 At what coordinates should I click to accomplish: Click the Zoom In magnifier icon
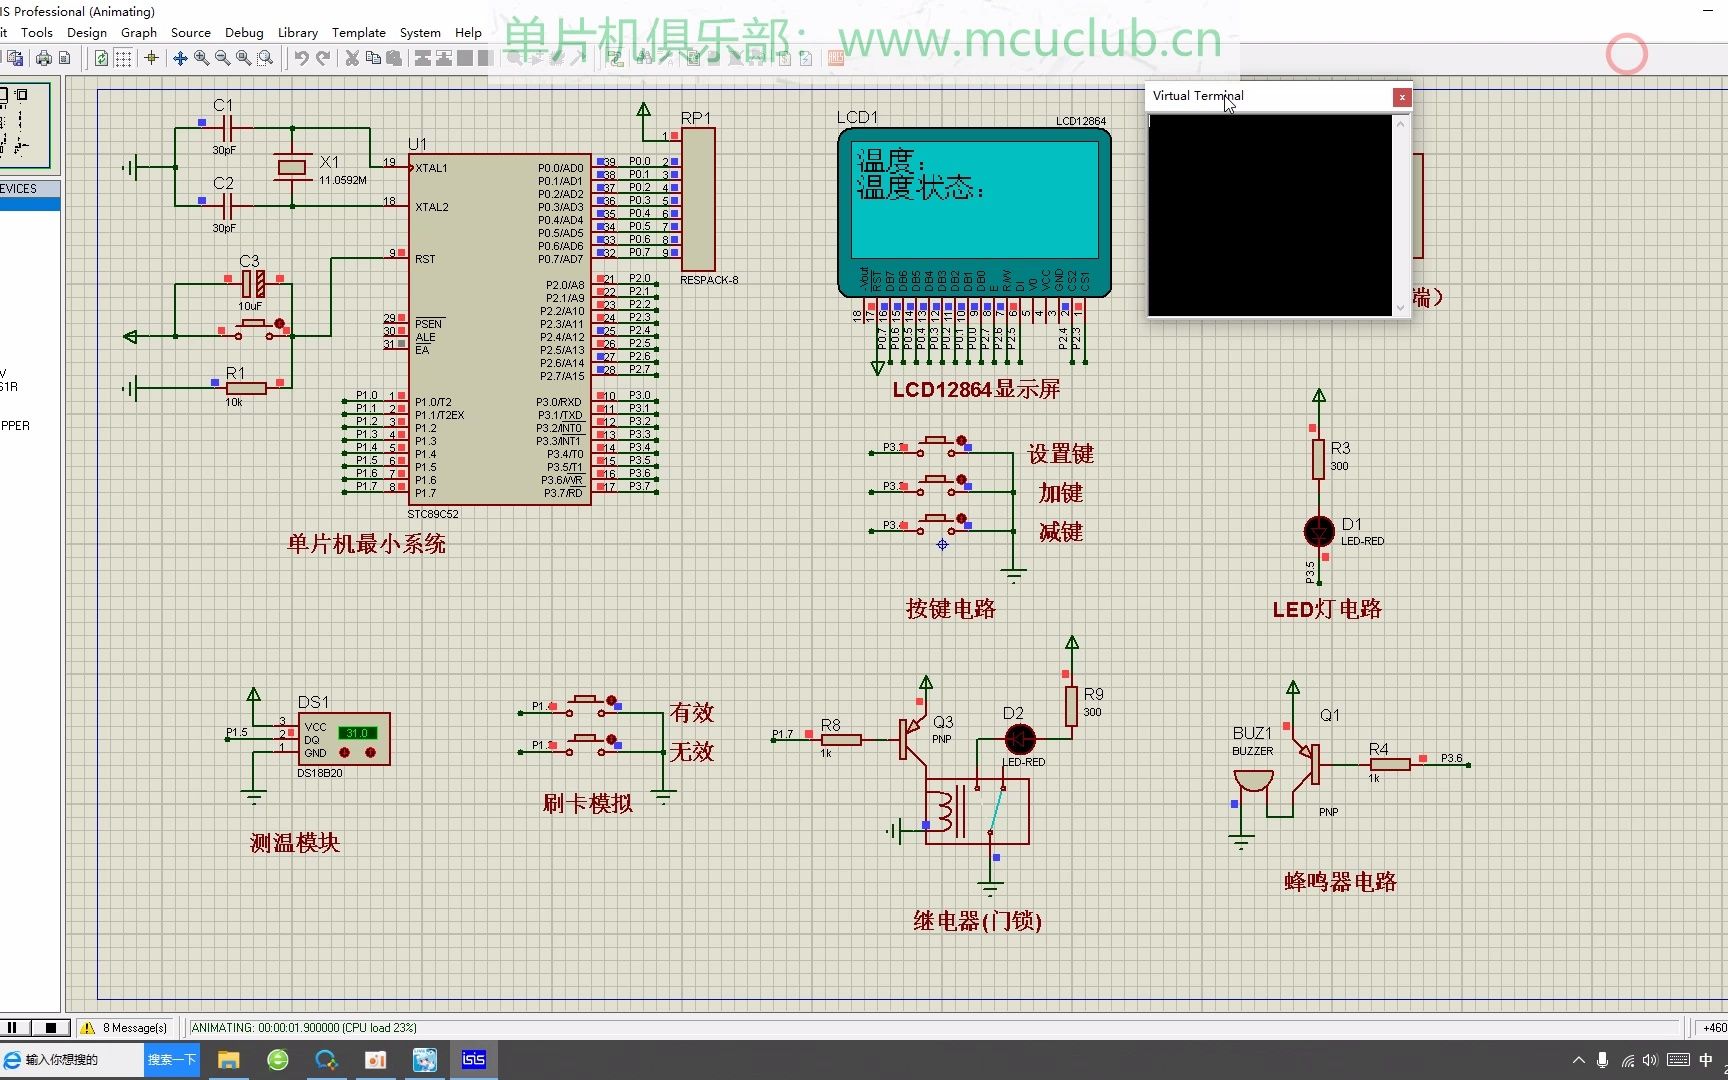pyautogui.click(x=202, y=58)
